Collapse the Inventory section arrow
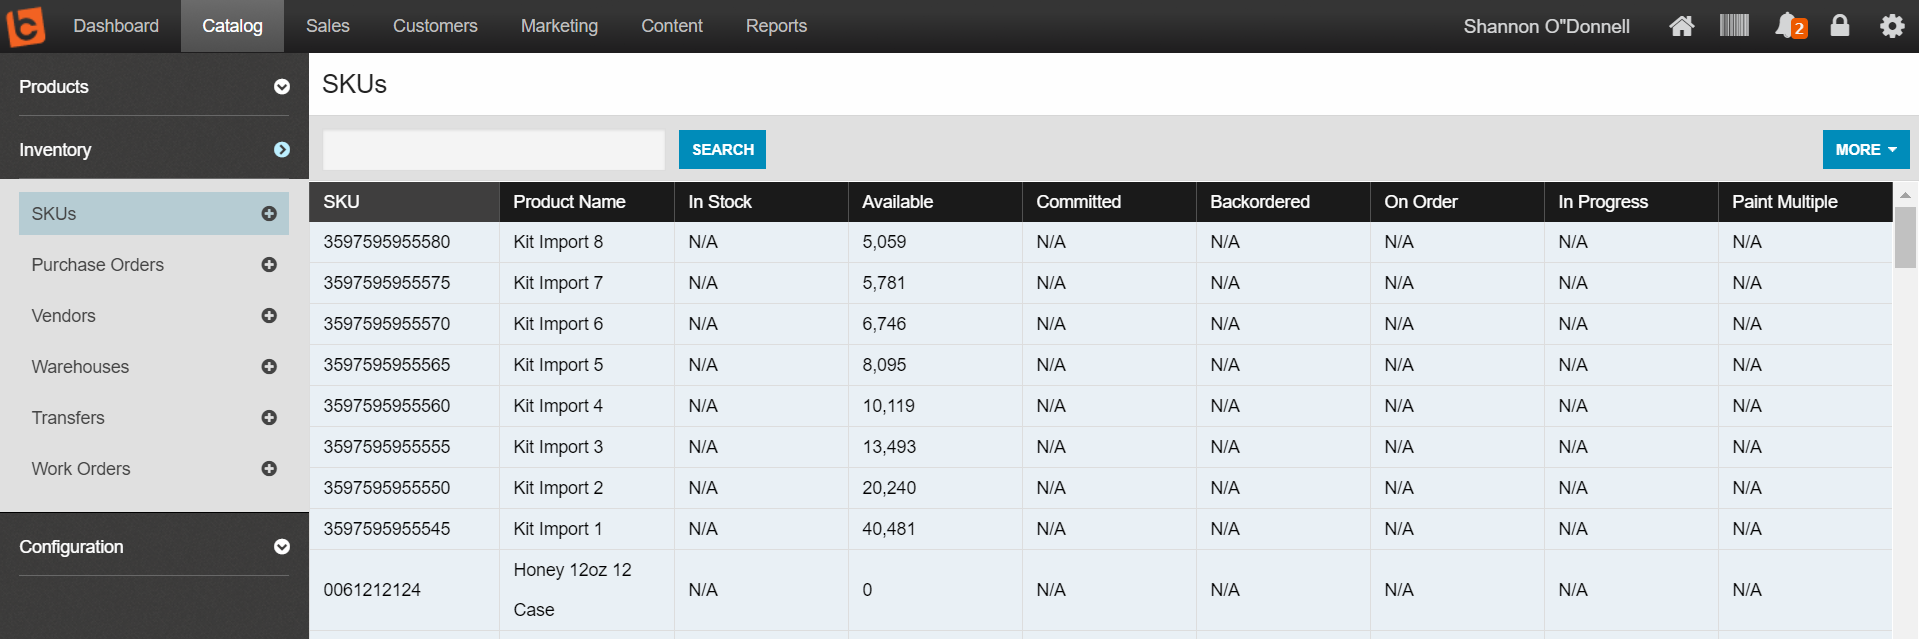Viewport: 1919px width, 639px height. pos(282,150)
